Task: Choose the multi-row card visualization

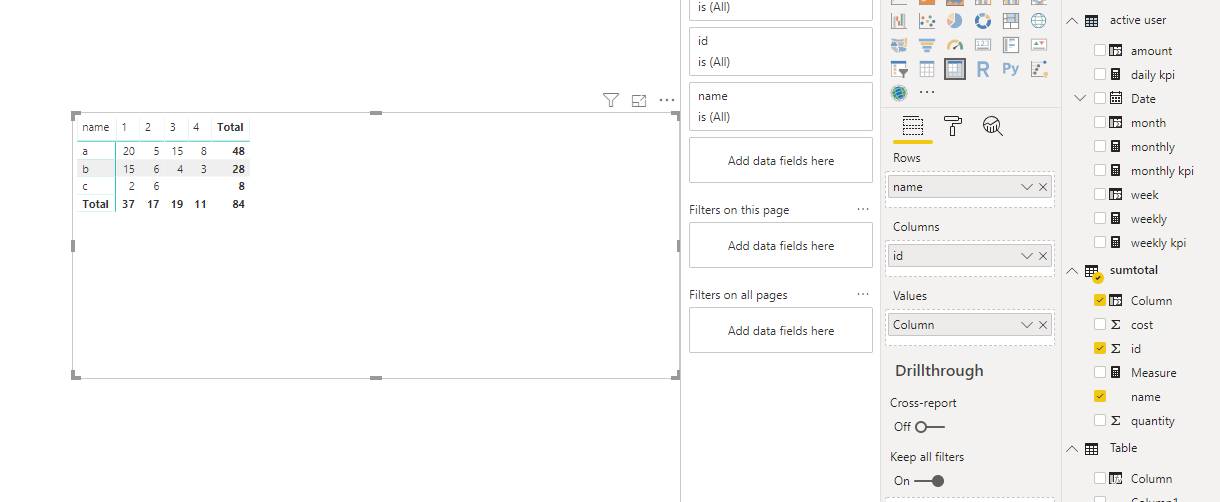Action: click(1011, 44)
